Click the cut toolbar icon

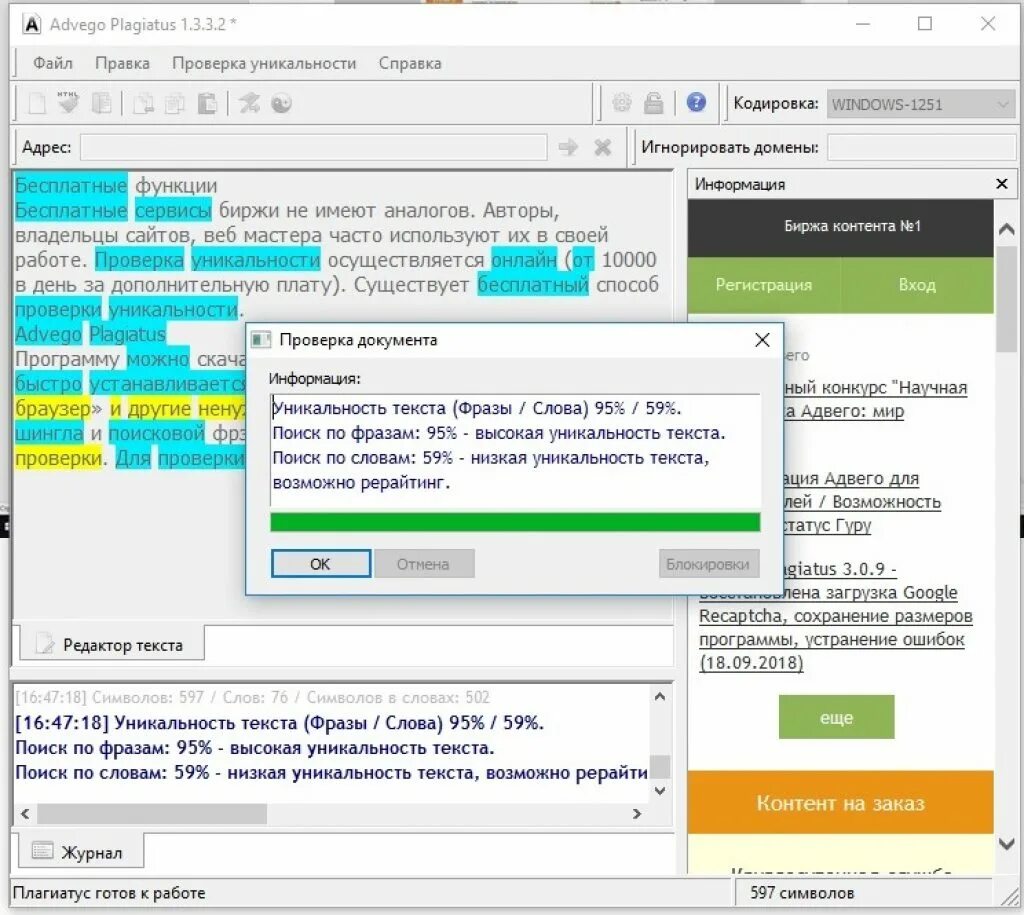click(x=143, y=104)
